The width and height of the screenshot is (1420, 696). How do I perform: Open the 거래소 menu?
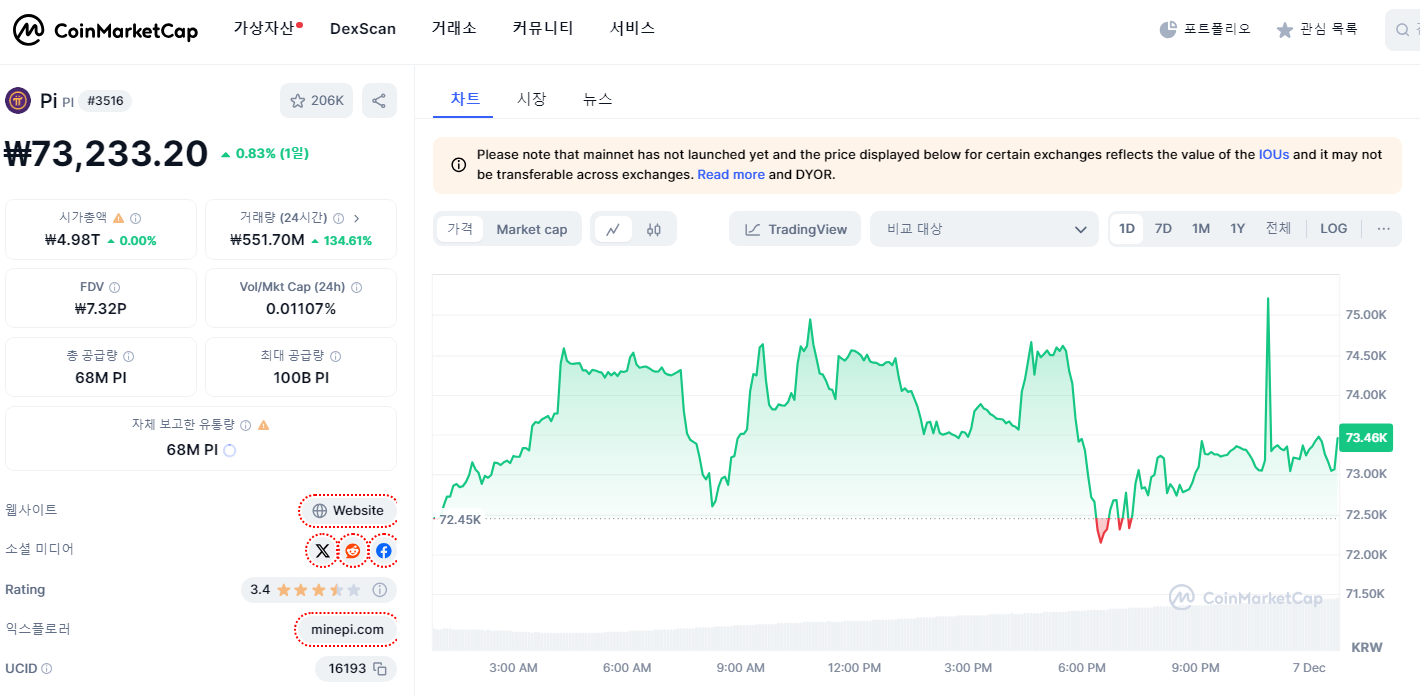point(454,28)
